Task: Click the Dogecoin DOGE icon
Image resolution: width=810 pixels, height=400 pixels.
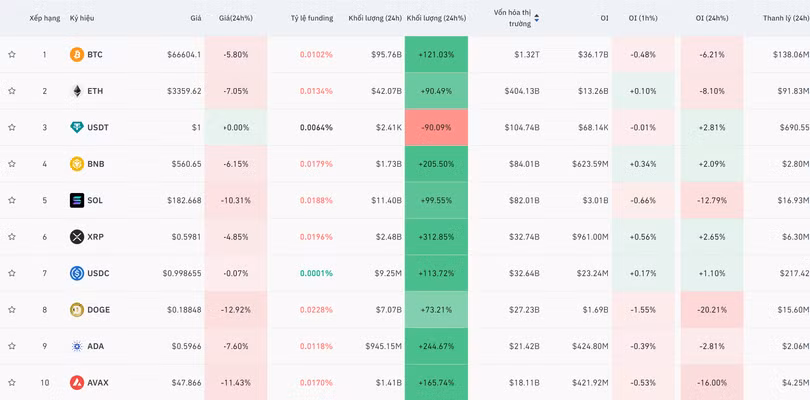Action: point(77,310)
